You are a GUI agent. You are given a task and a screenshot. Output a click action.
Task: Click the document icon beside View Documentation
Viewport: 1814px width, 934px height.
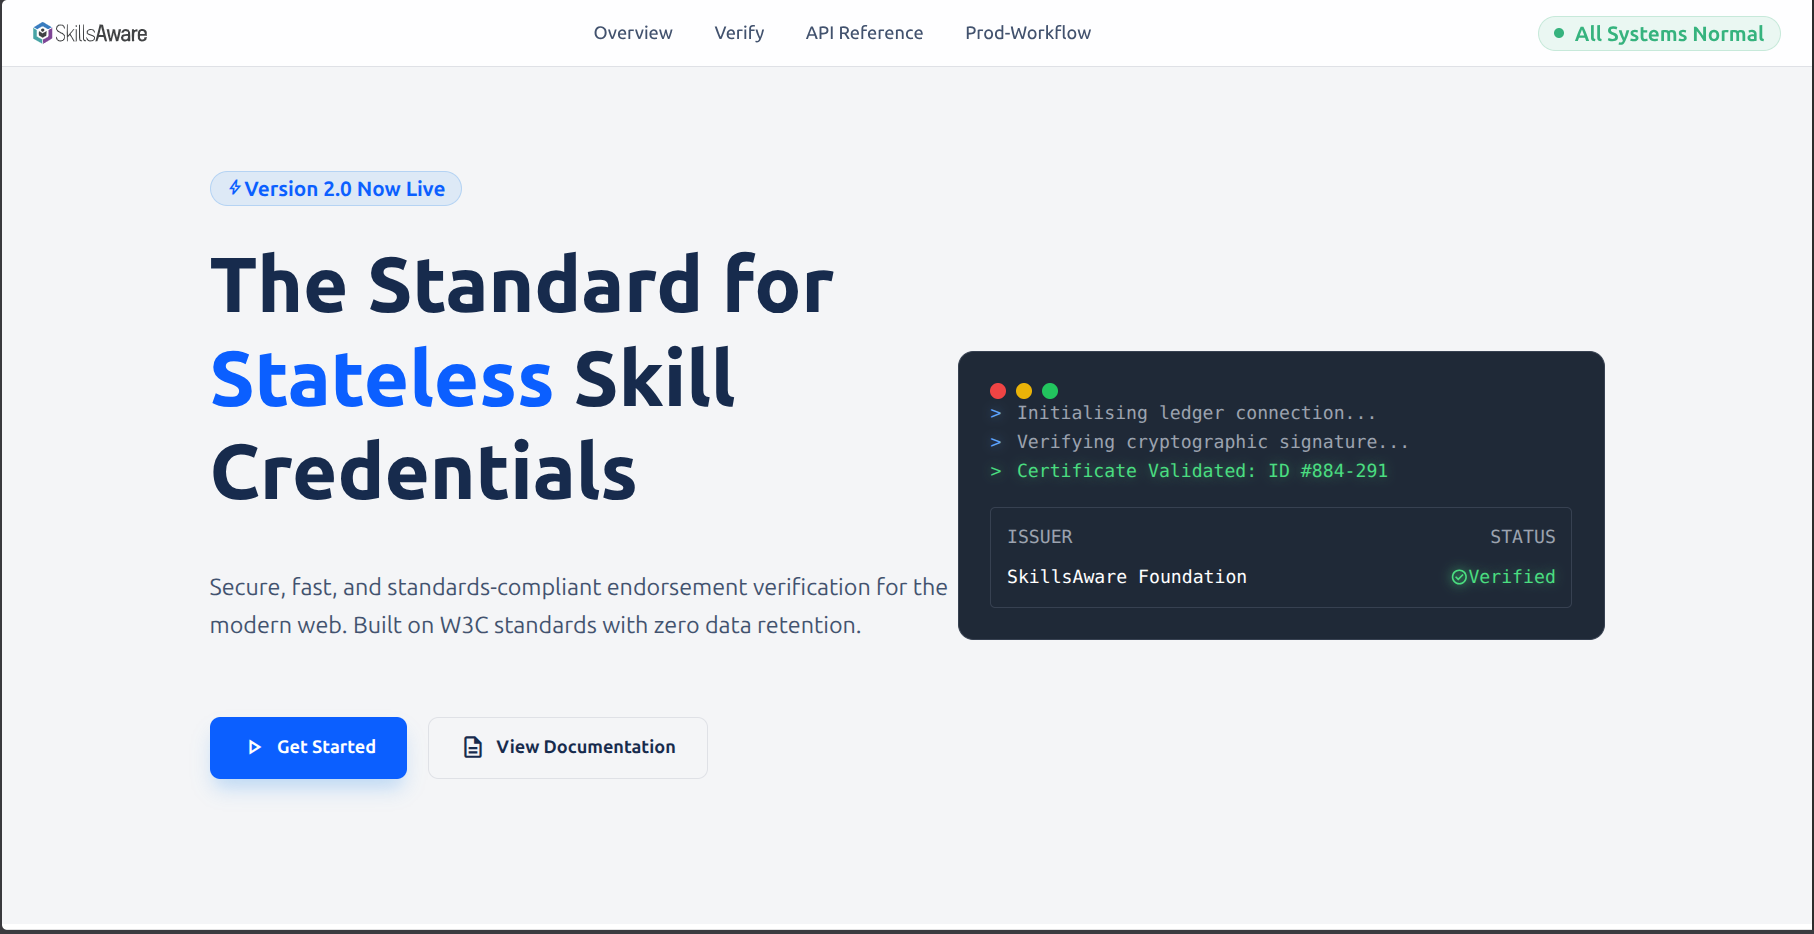point(471,747)
